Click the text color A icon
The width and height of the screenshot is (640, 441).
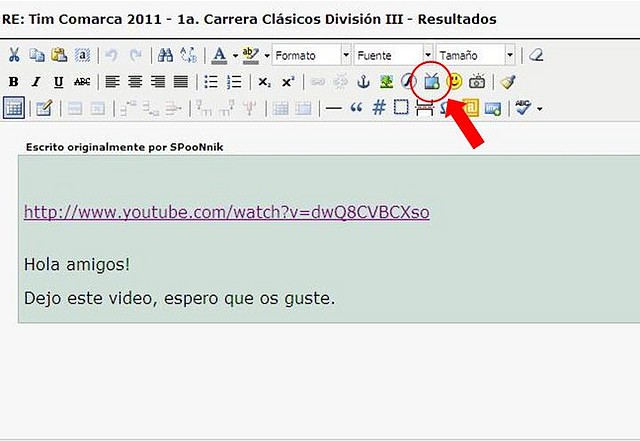pyautogui.click(x=220, y=56)
